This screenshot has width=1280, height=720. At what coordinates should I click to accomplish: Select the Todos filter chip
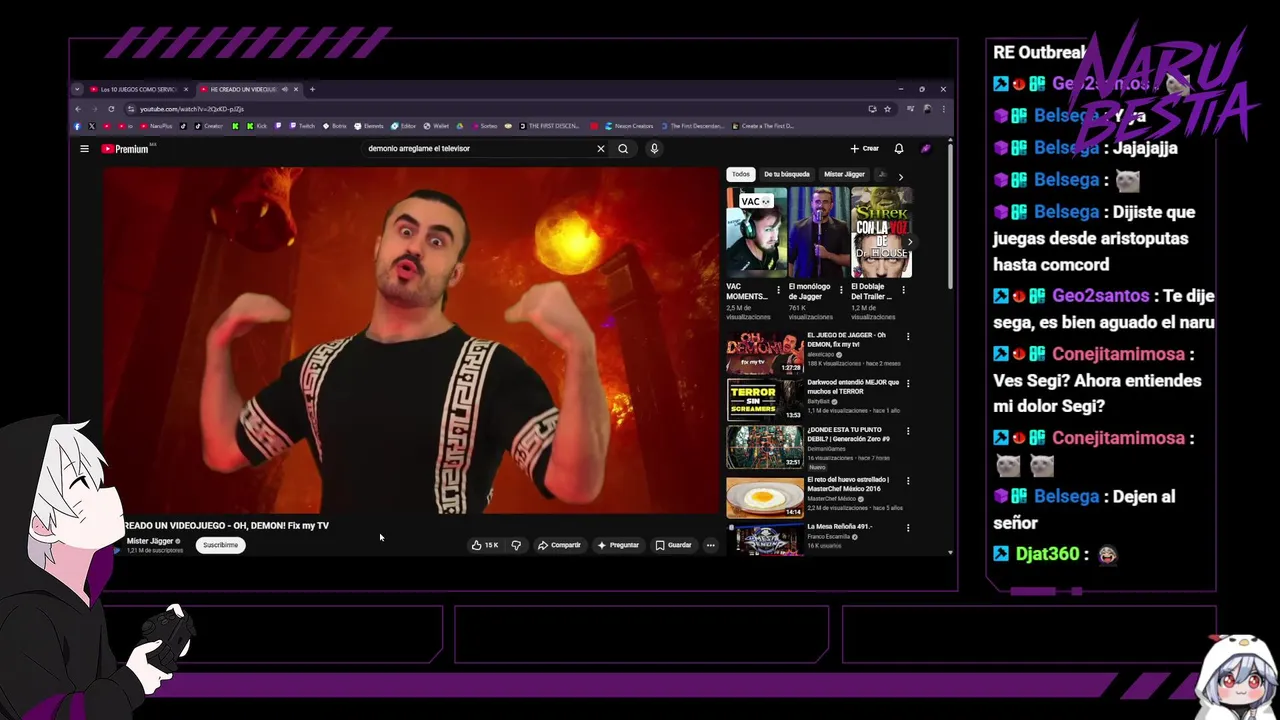[740, 174]
